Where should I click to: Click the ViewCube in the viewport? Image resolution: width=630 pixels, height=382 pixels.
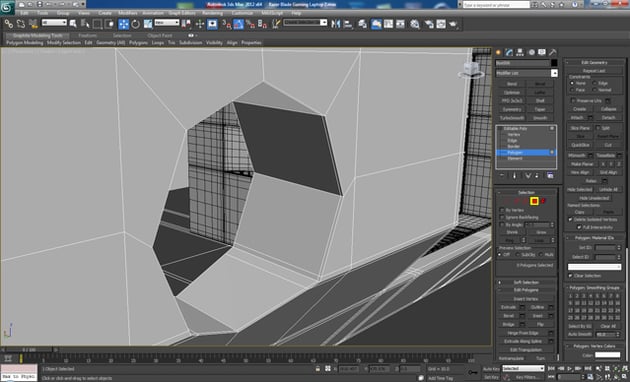pos(471,69)
